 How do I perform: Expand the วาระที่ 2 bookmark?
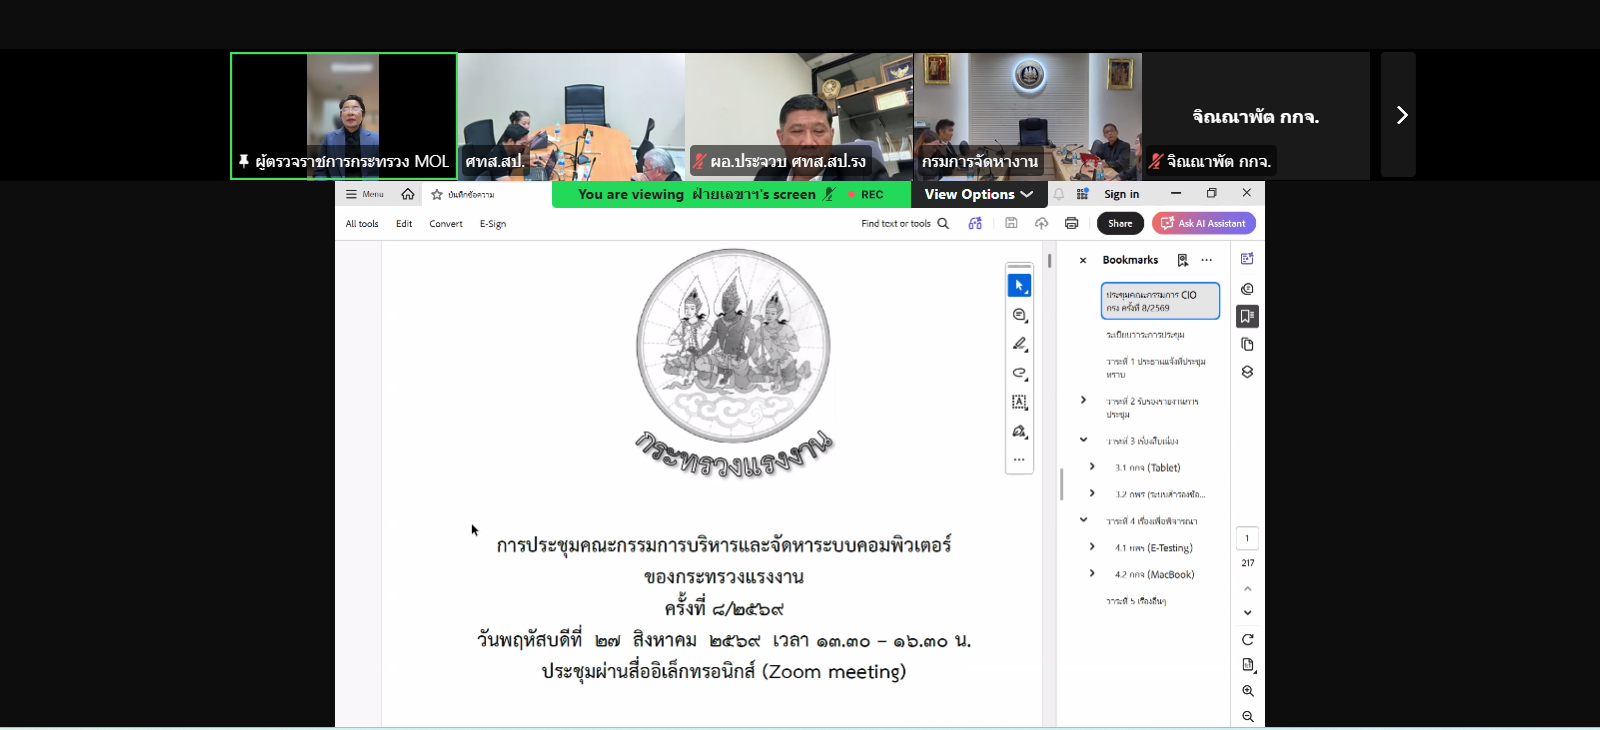coord(1083,400)
